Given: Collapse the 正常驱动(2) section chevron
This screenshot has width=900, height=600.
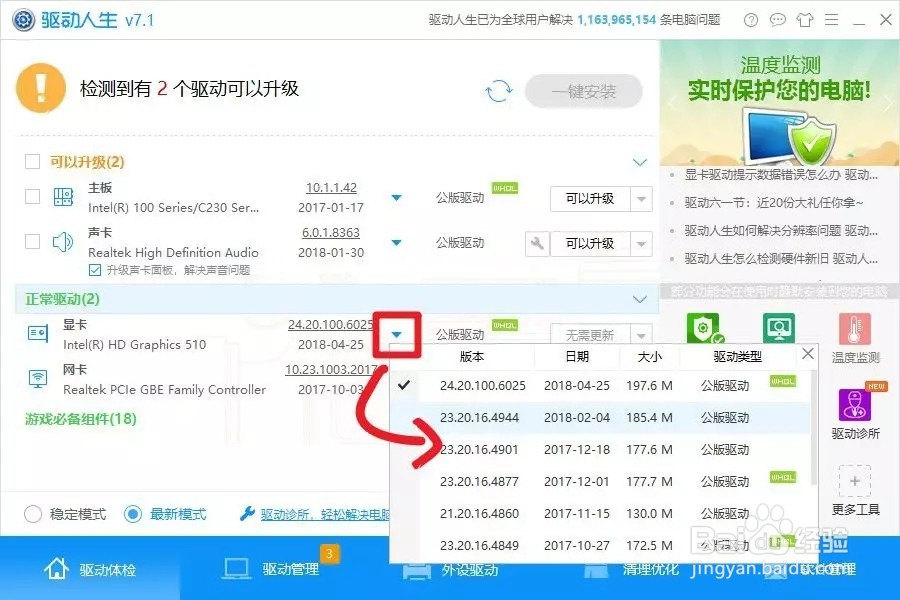Looking at the screenshot, I should pos(639,299).
